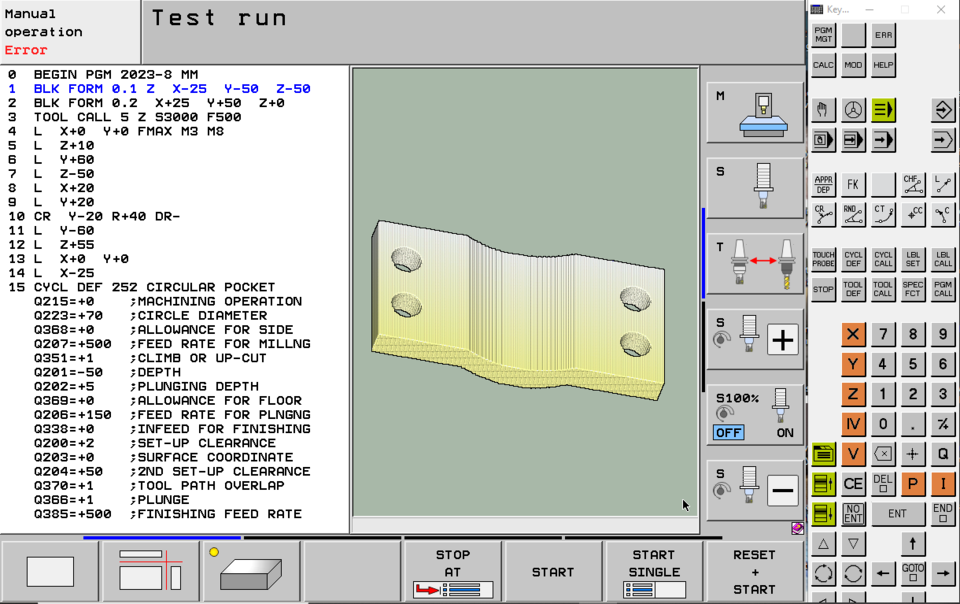Select the FK free contour programming key
Viewport: 960px width, 604px height.
(853, 184)
